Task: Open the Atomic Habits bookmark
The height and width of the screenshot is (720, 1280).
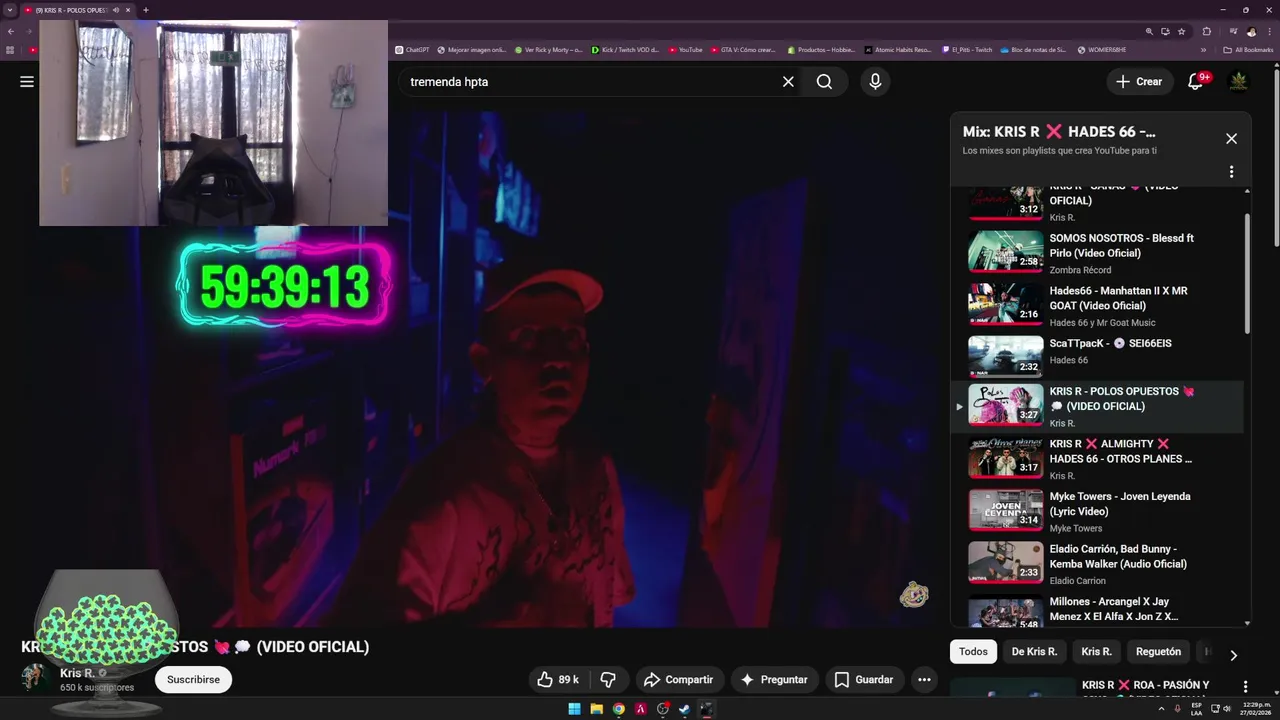Action: point(898,49)
